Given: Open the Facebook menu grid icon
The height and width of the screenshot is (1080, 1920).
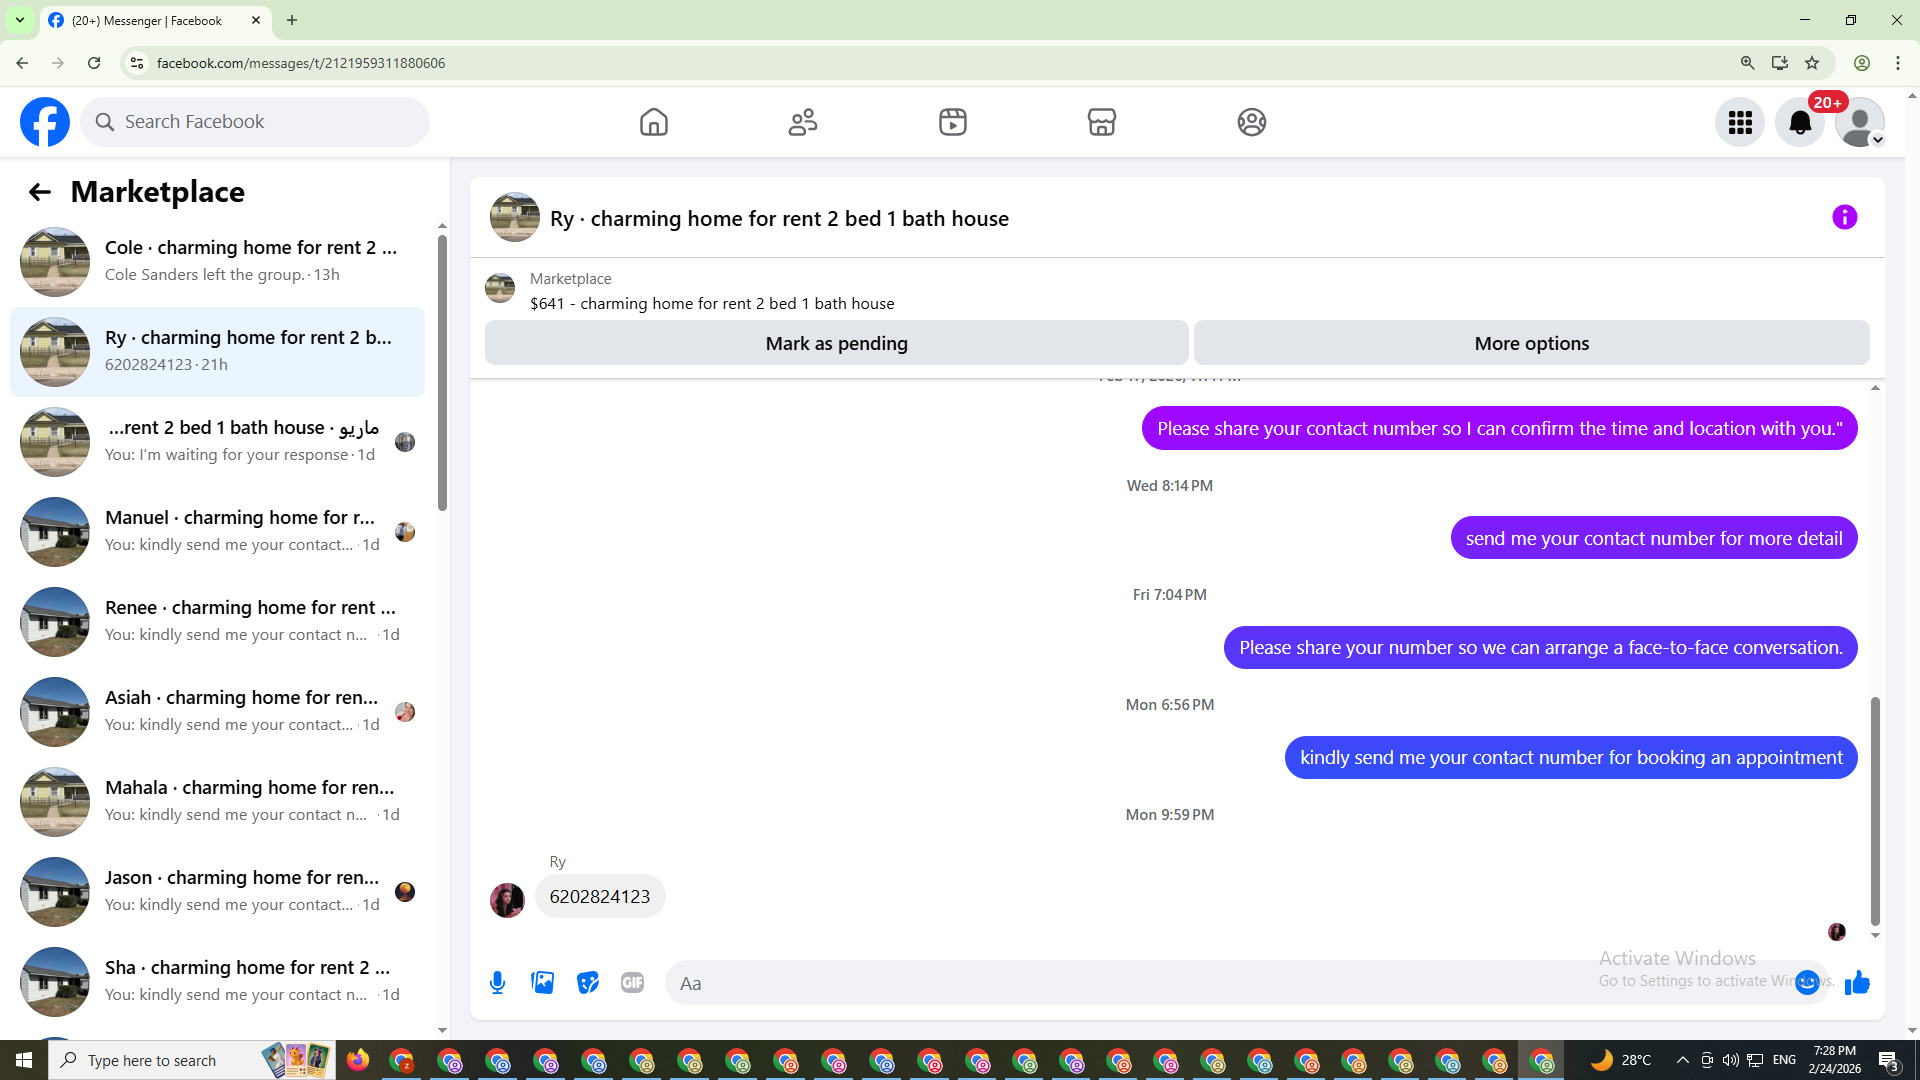Looking at the screenshot, I should (1740, 122).
